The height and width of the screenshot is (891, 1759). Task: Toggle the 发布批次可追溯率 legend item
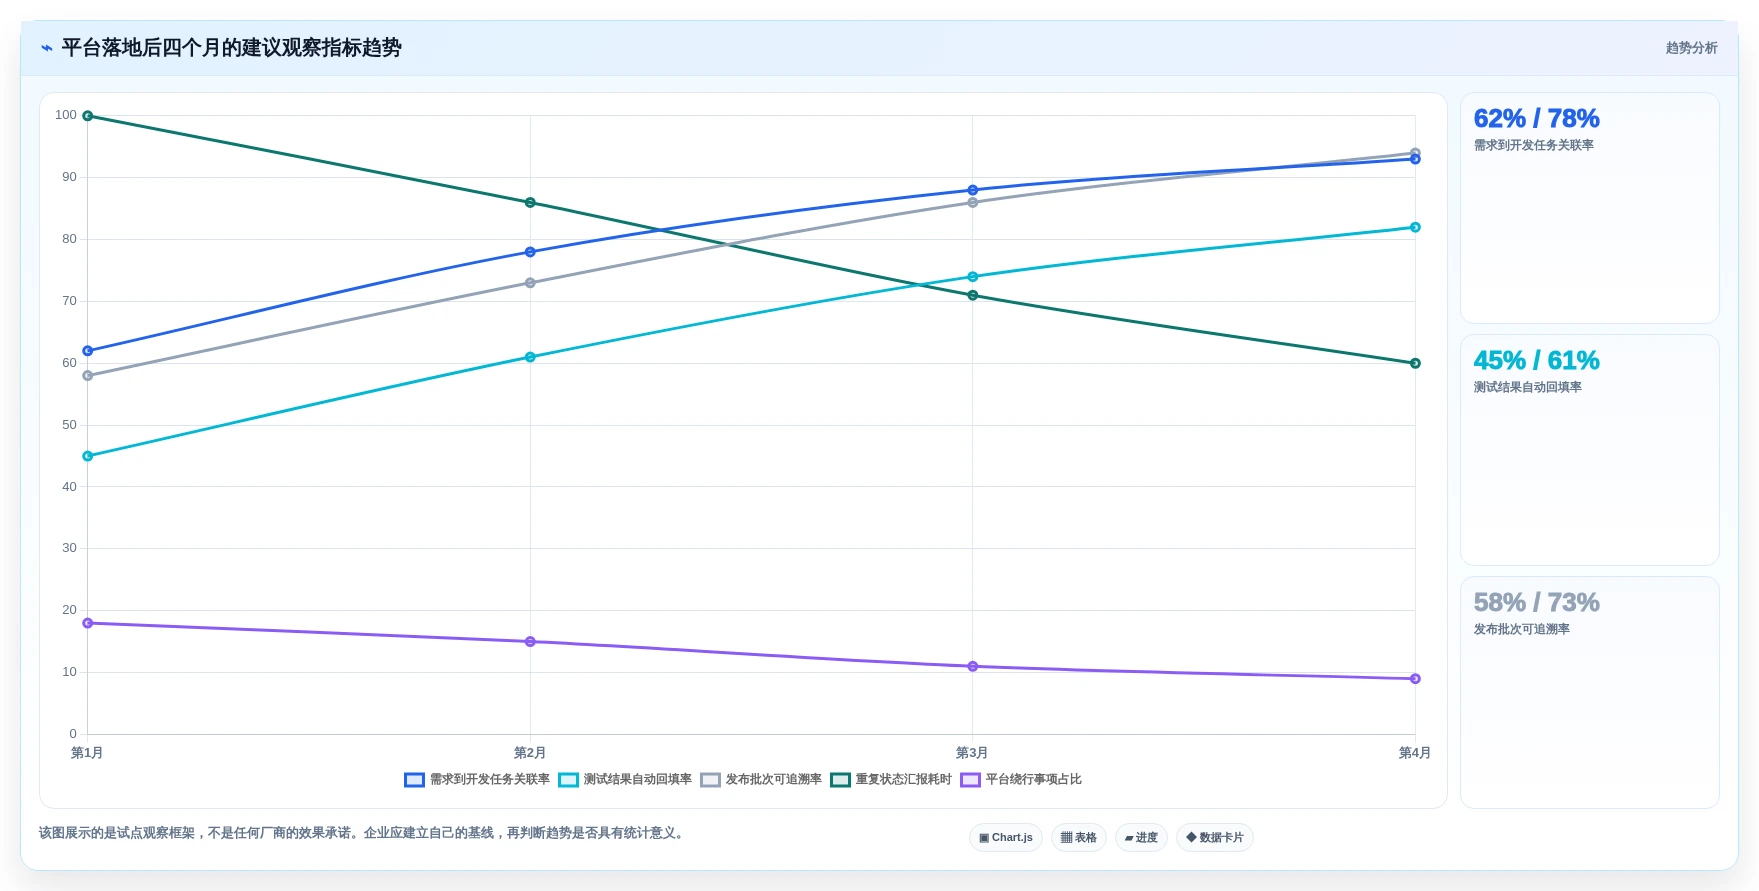click(761, 780)
